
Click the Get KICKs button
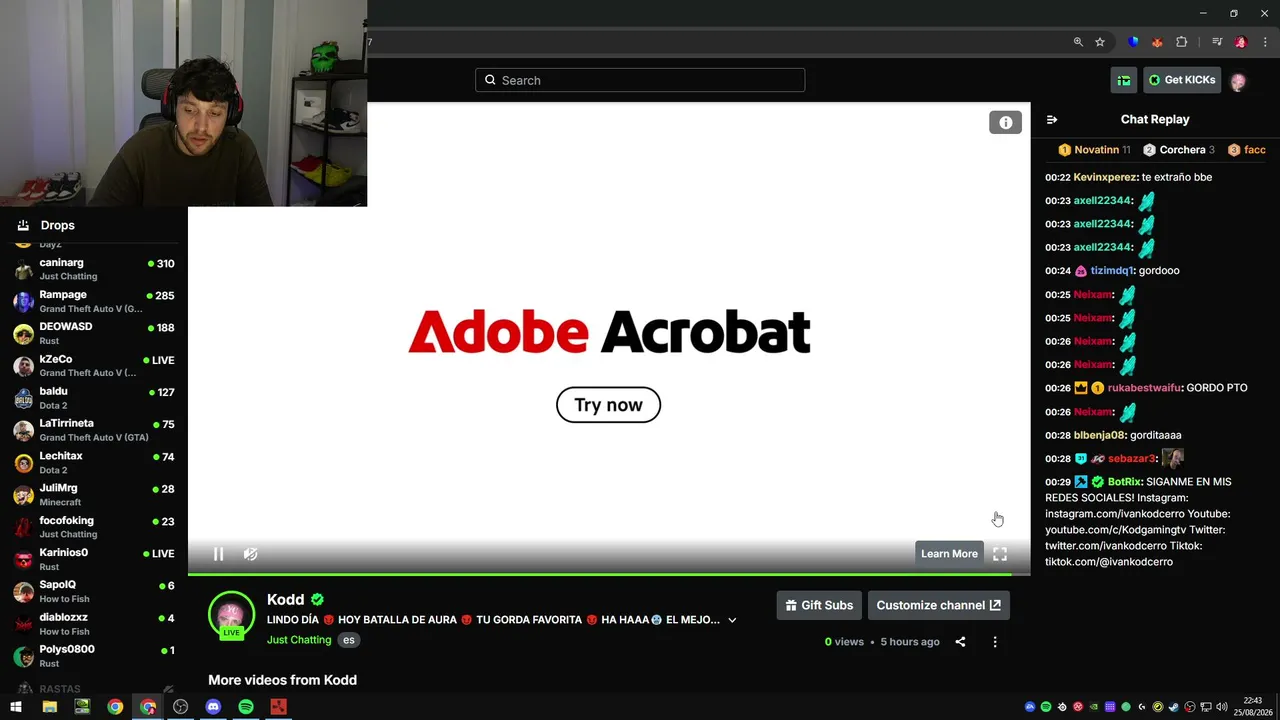coord(1182,80)
